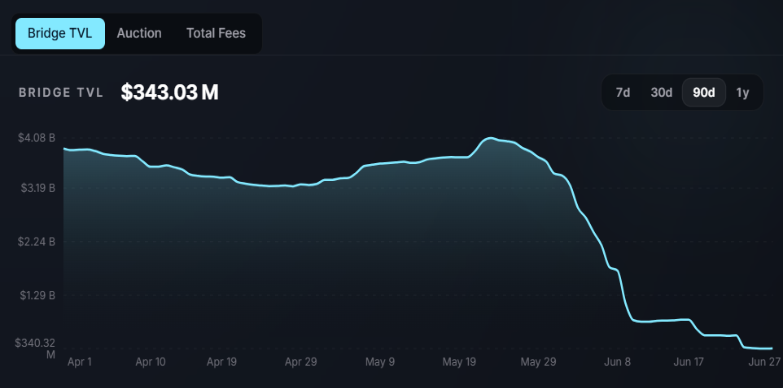Viewport: 783px width, 388px height.
Task: Switch to the Auction tab
Action: (x=139, y=33)
